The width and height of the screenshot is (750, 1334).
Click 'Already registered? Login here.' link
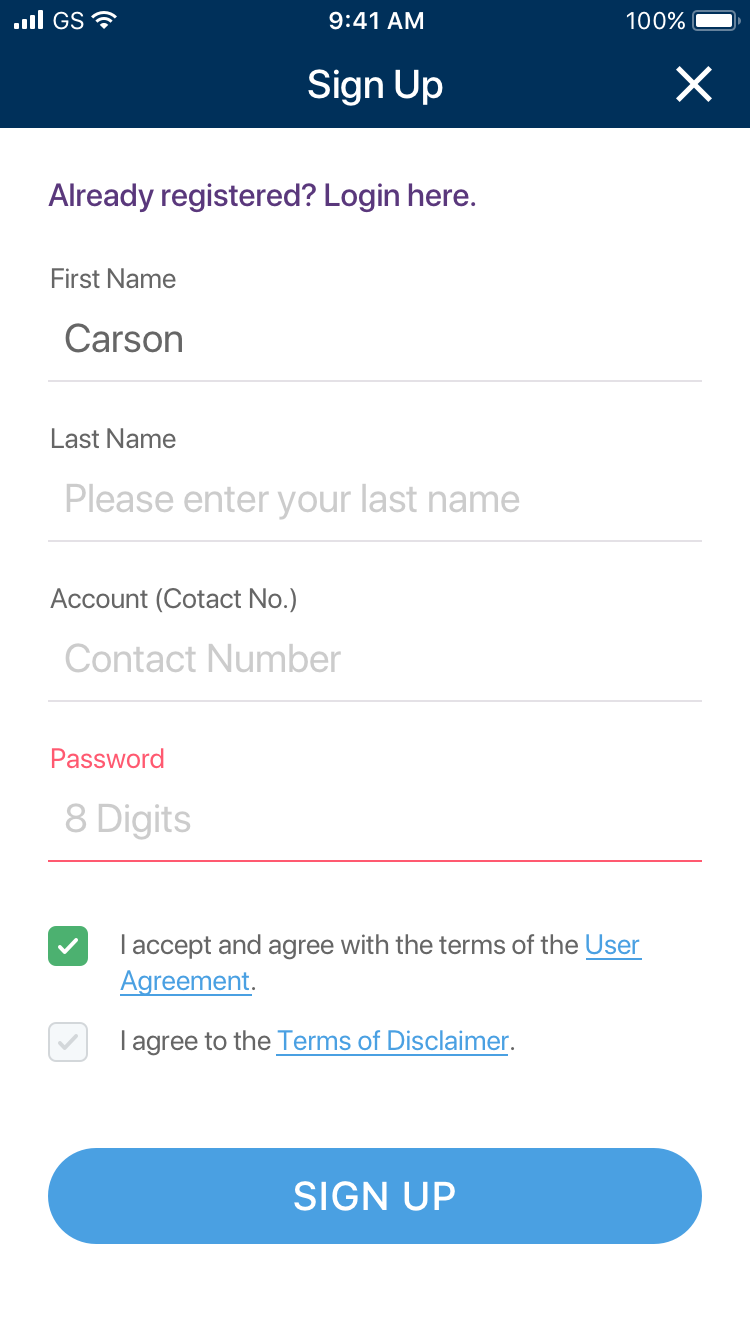(x=262, y=195)
